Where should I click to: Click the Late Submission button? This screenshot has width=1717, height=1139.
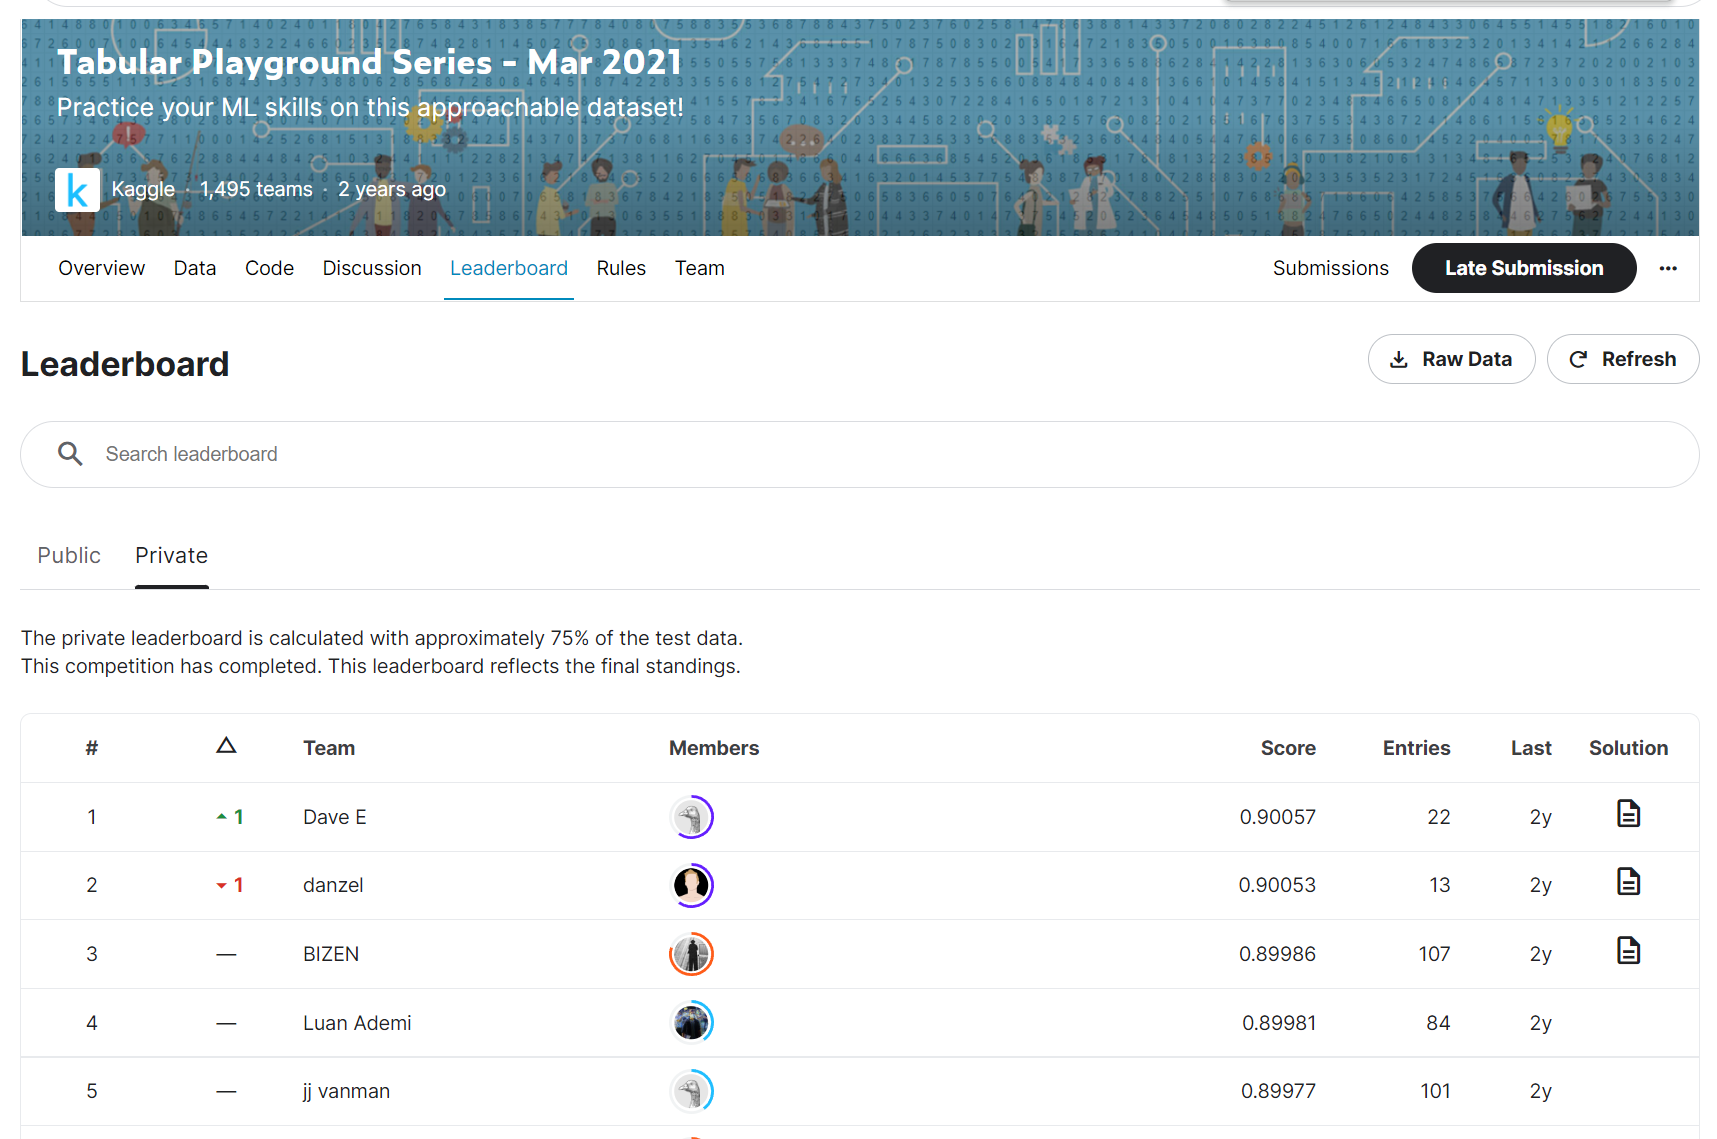1524,268
